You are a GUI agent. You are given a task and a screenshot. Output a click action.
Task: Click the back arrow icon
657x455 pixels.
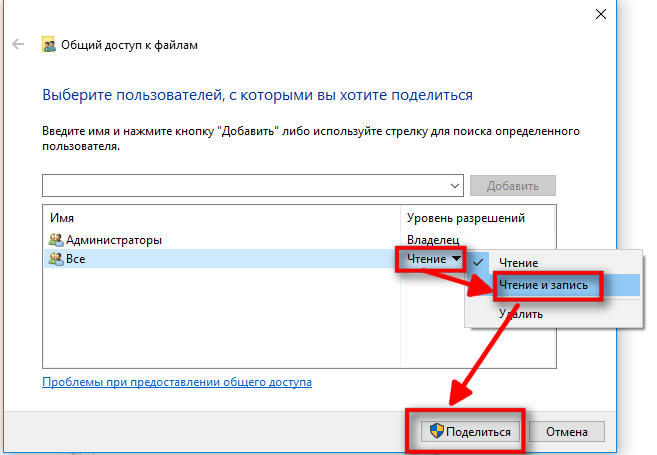tap(18, 44)
